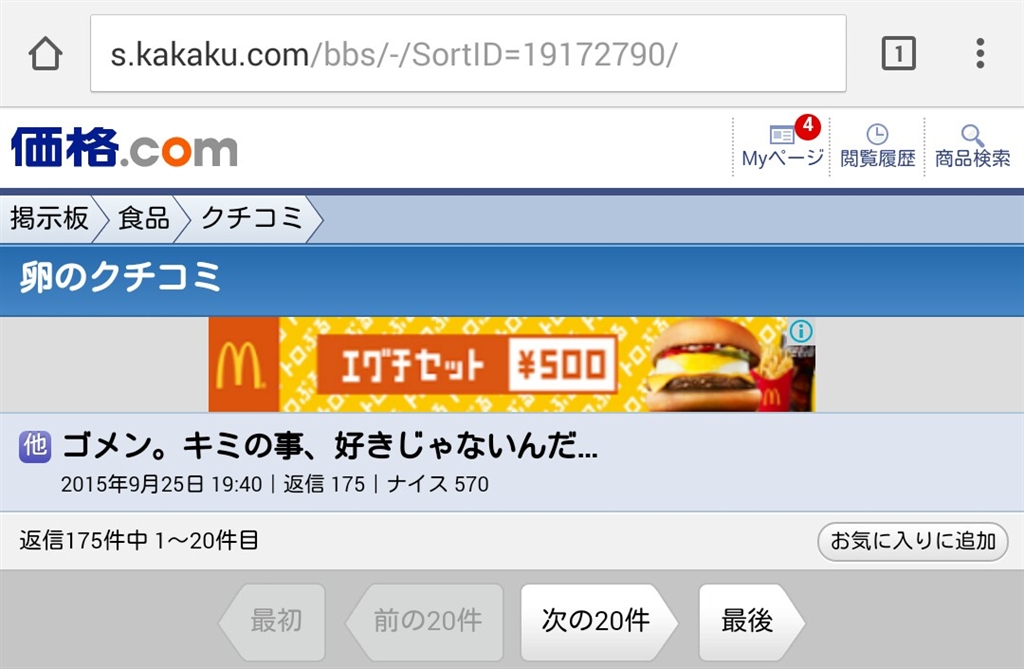Image resolution: width=1024 pixels, height=669 pixels.
Task: Click the 価格.com logo
Action: tap(124, 148)
